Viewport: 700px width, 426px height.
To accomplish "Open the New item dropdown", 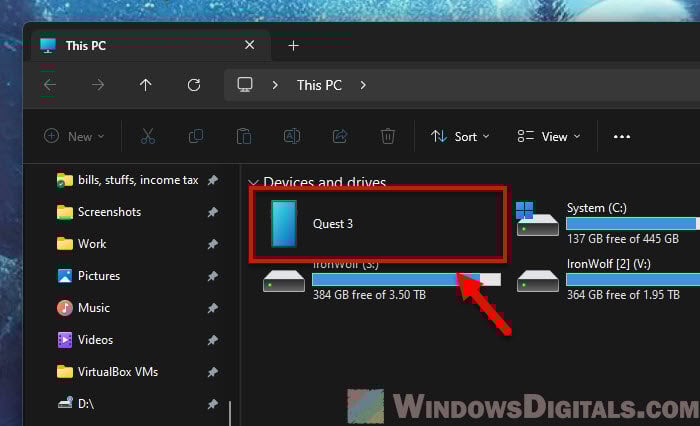I will point(74,136).
